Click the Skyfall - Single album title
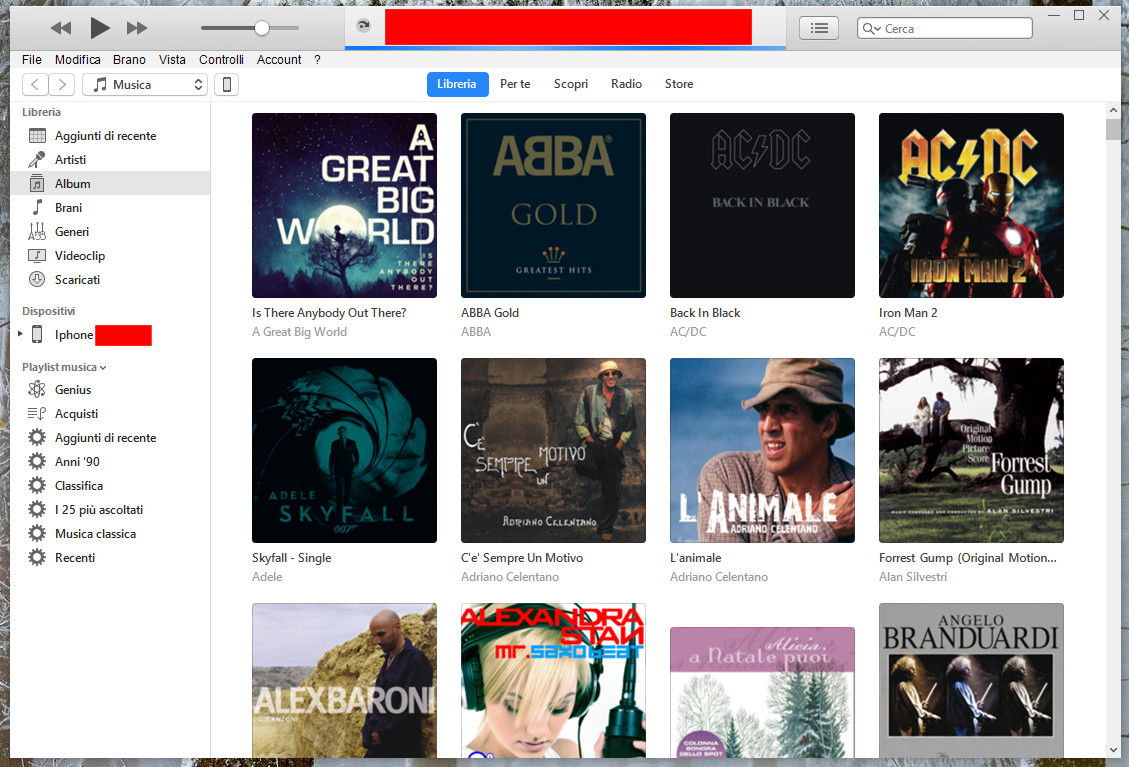Screen dimensions: 1129x767 [292, 557]
